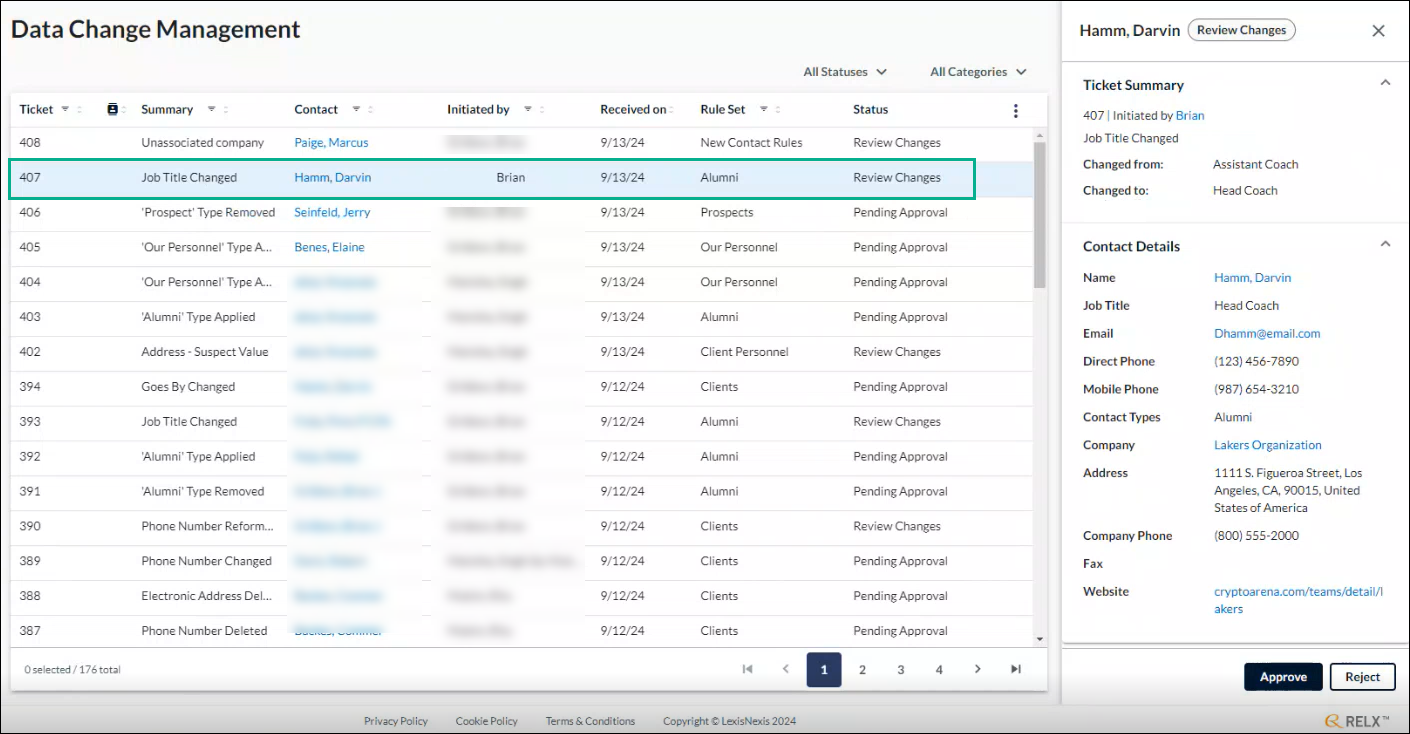Close the Hamm, Darvin details panel
Viewport: 1410px width, 734px height.
pyautogui.click(x=1378, y=31)
